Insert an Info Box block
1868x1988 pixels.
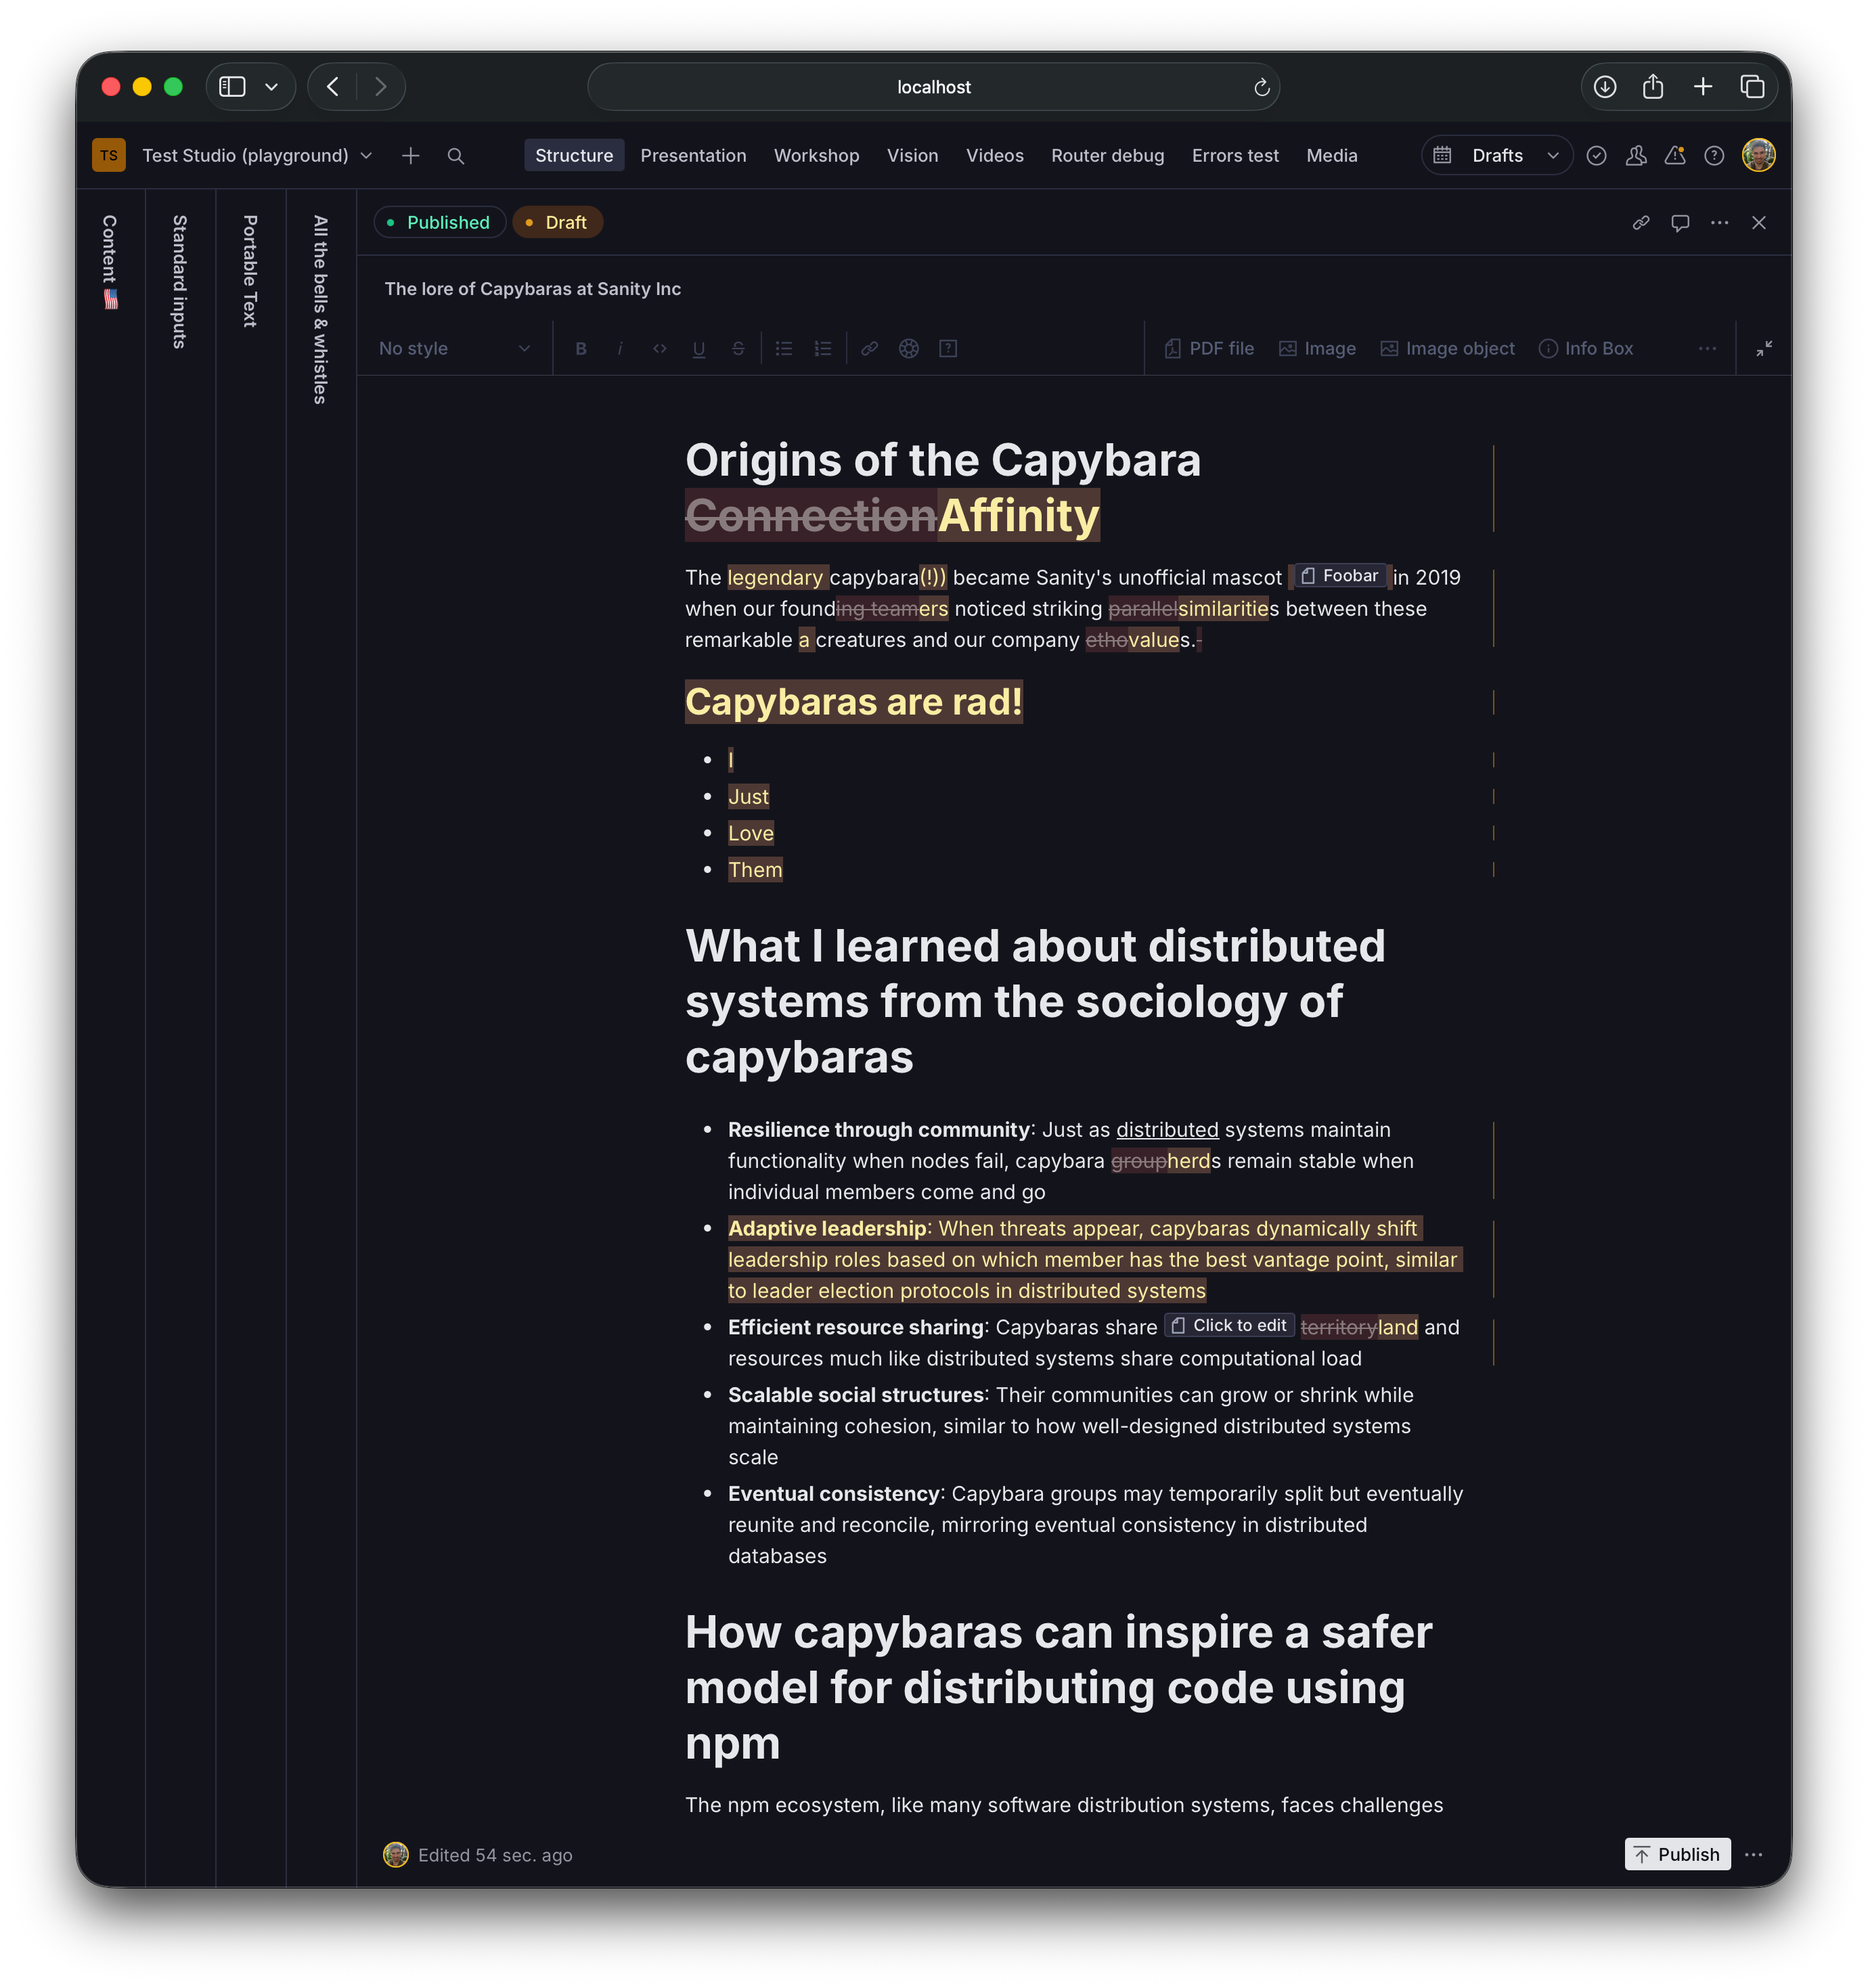pyautogui.click(x=1585, y=348)
